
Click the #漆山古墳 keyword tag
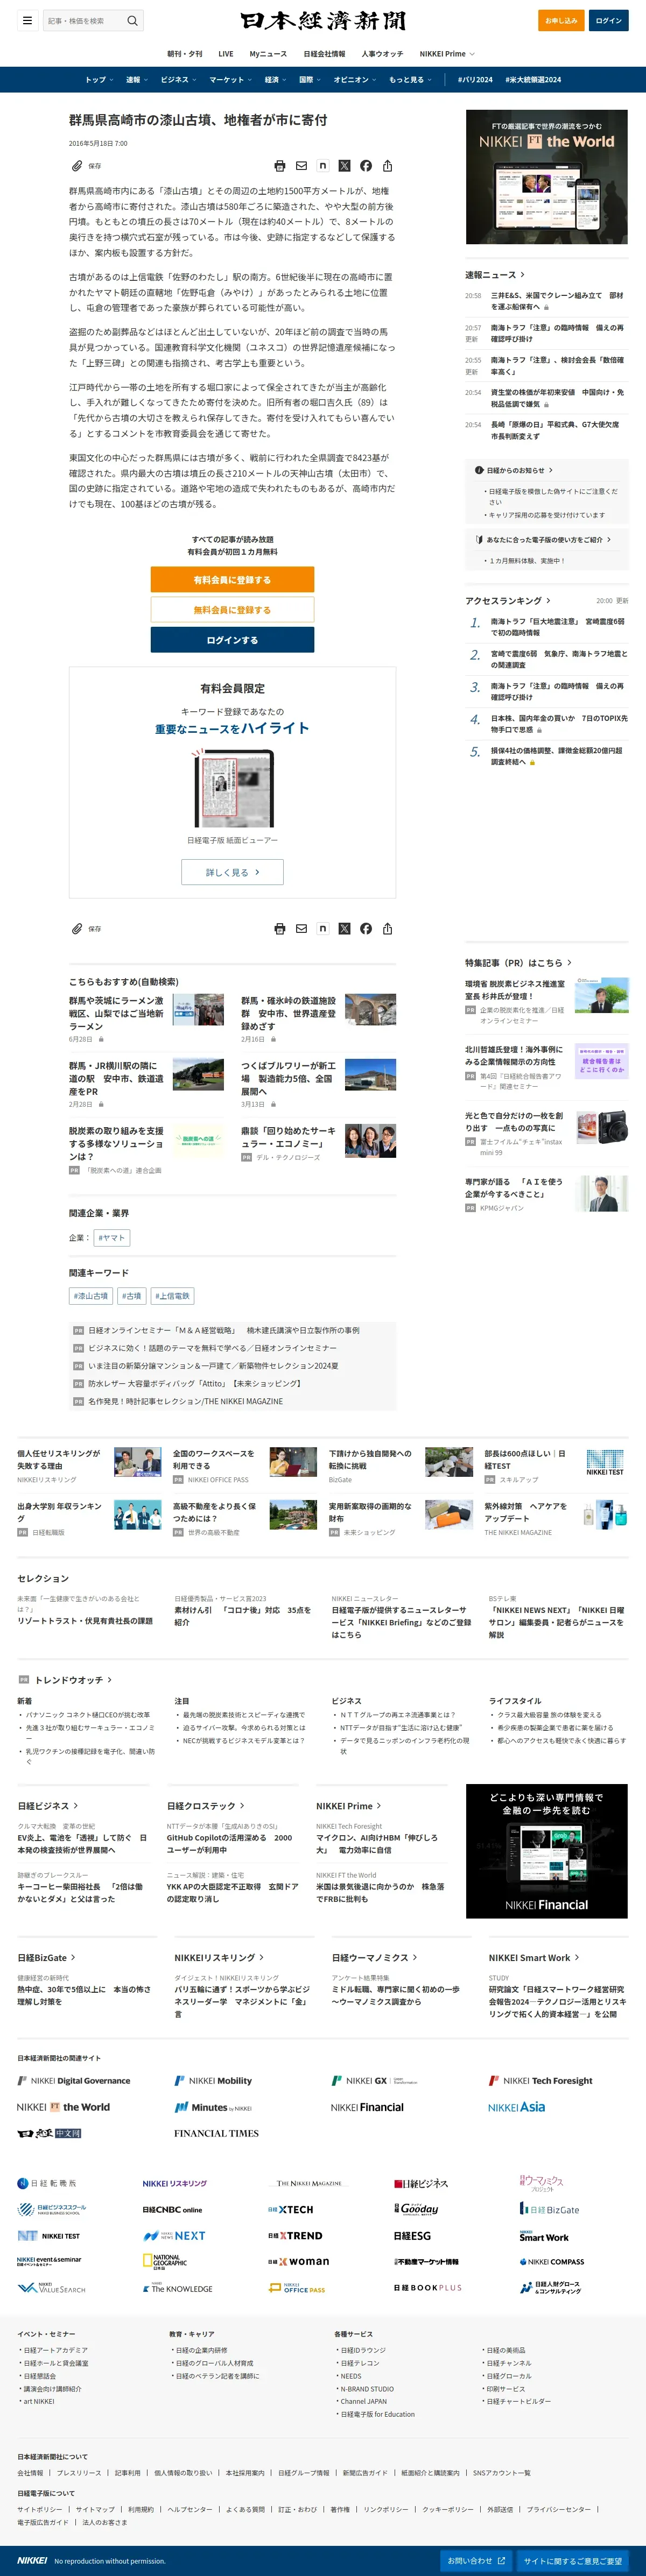[91, 1296]
